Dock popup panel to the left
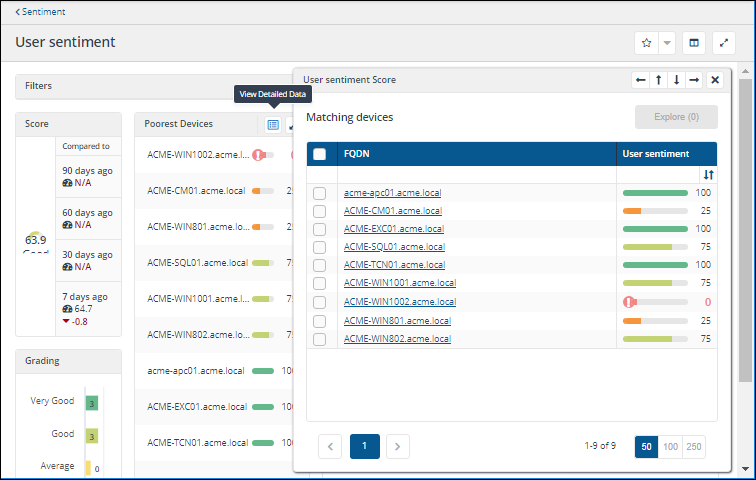756x480 pixels. (x=641, y=80)
